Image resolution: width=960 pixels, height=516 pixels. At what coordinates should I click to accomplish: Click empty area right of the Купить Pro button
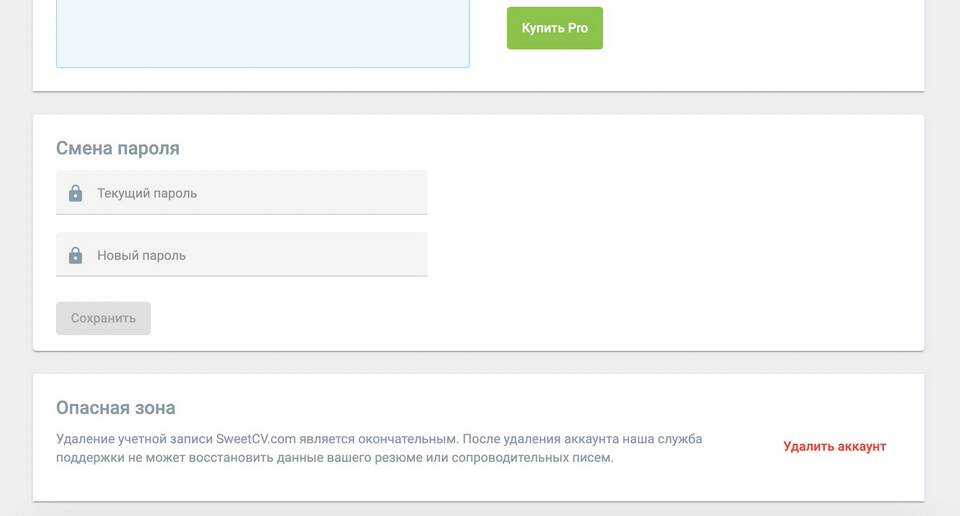759,28
